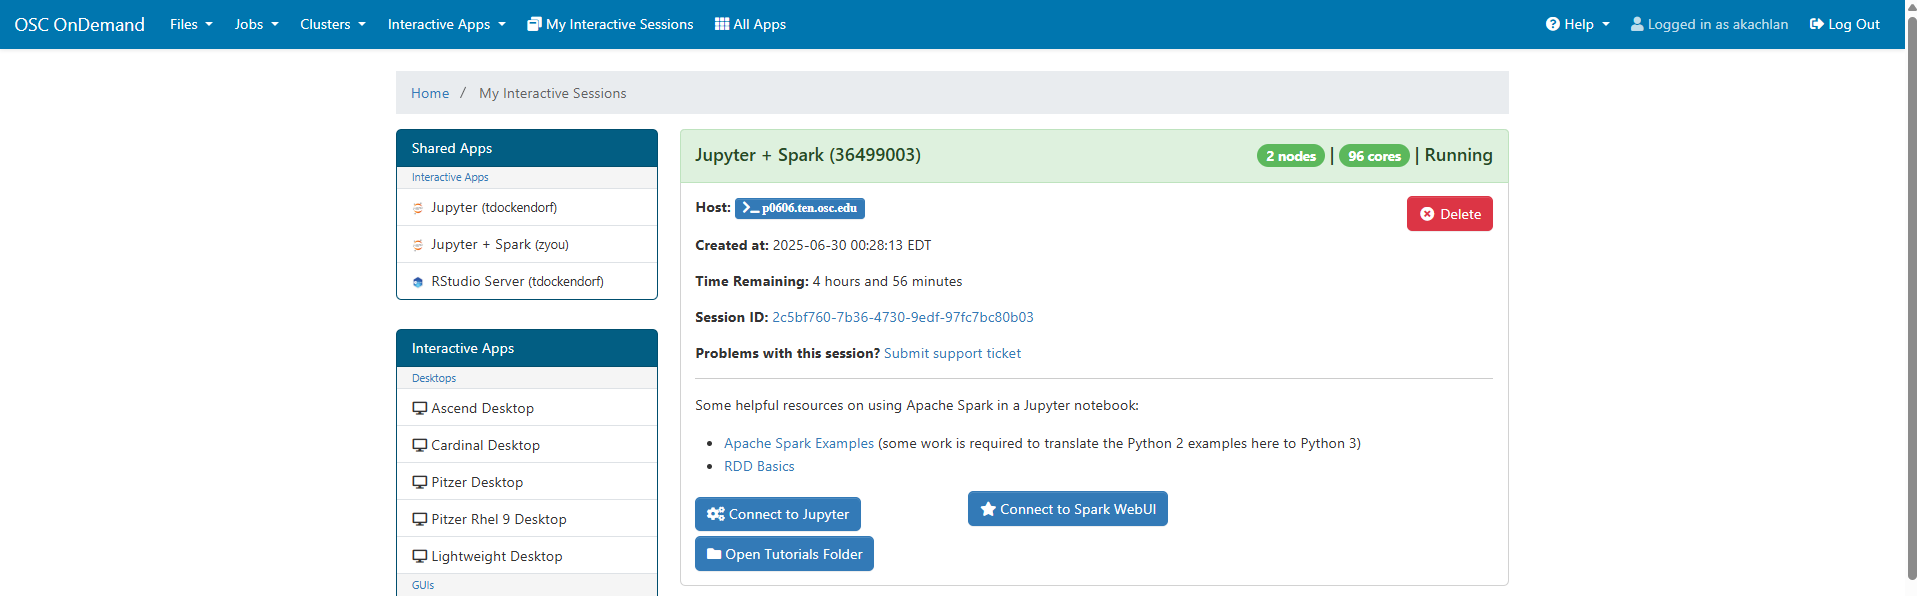Click the star icon on Connect to Spark WebUI
This screenshot has height=596, width=1917.
tap(988, 509)
